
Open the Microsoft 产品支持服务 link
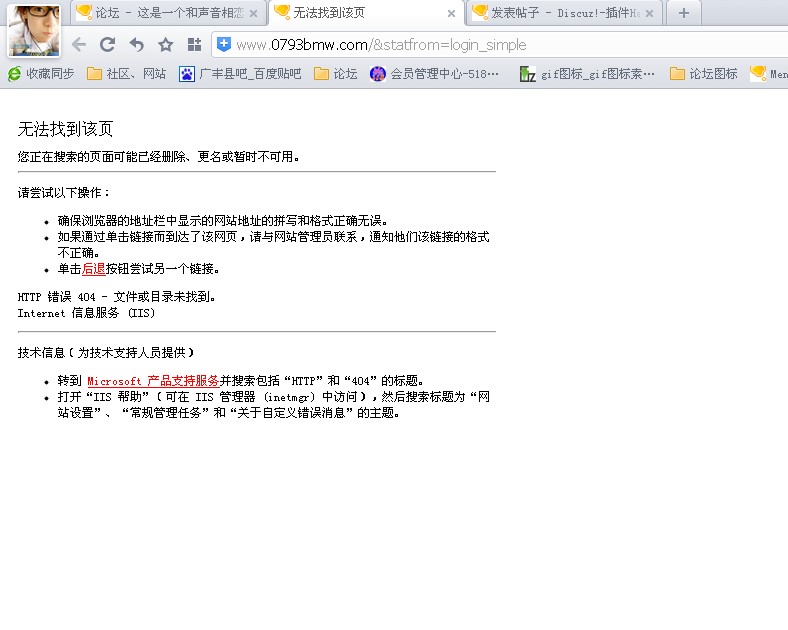pyautogui.click(x=153, y=381)
